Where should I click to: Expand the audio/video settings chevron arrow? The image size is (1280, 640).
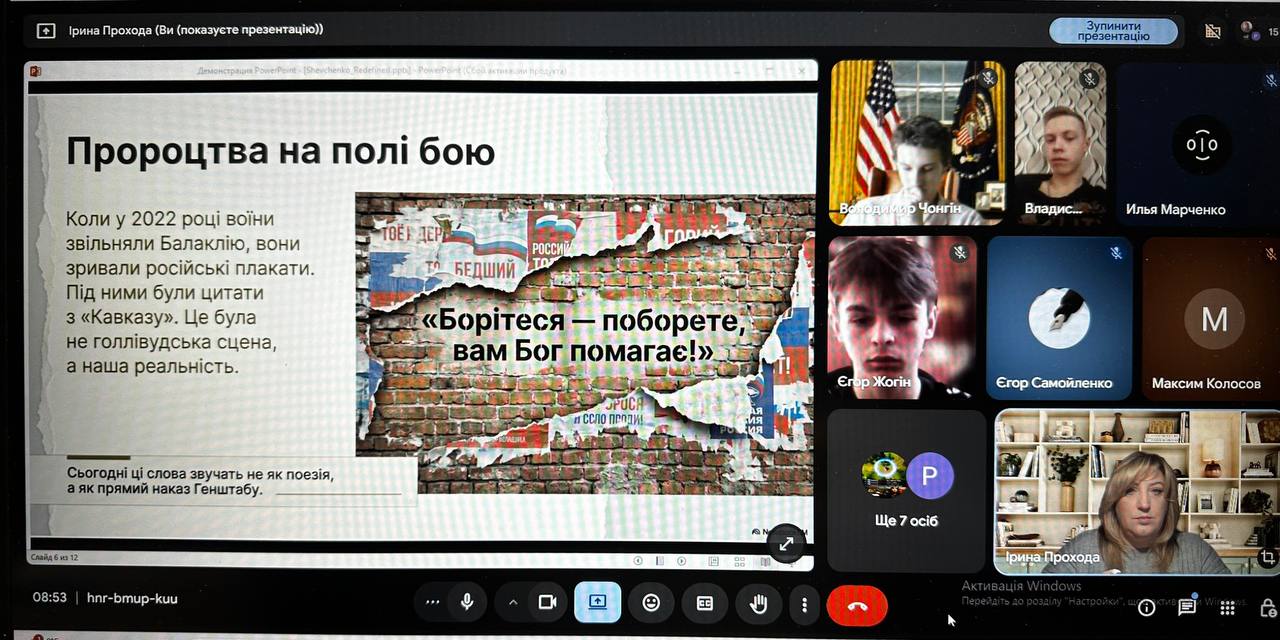[513, 602]
